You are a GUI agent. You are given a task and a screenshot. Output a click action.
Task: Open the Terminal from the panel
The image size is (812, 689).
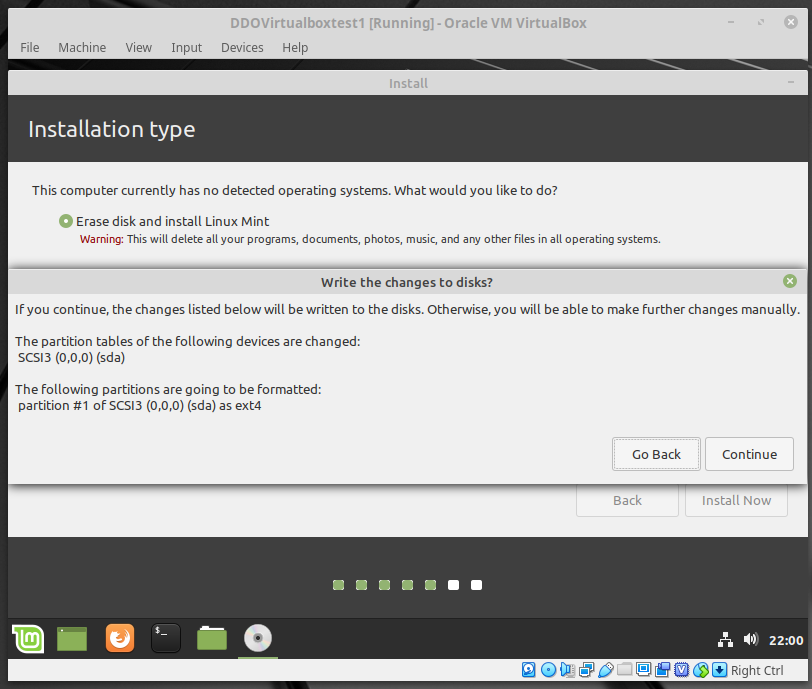tap(166, 638)
